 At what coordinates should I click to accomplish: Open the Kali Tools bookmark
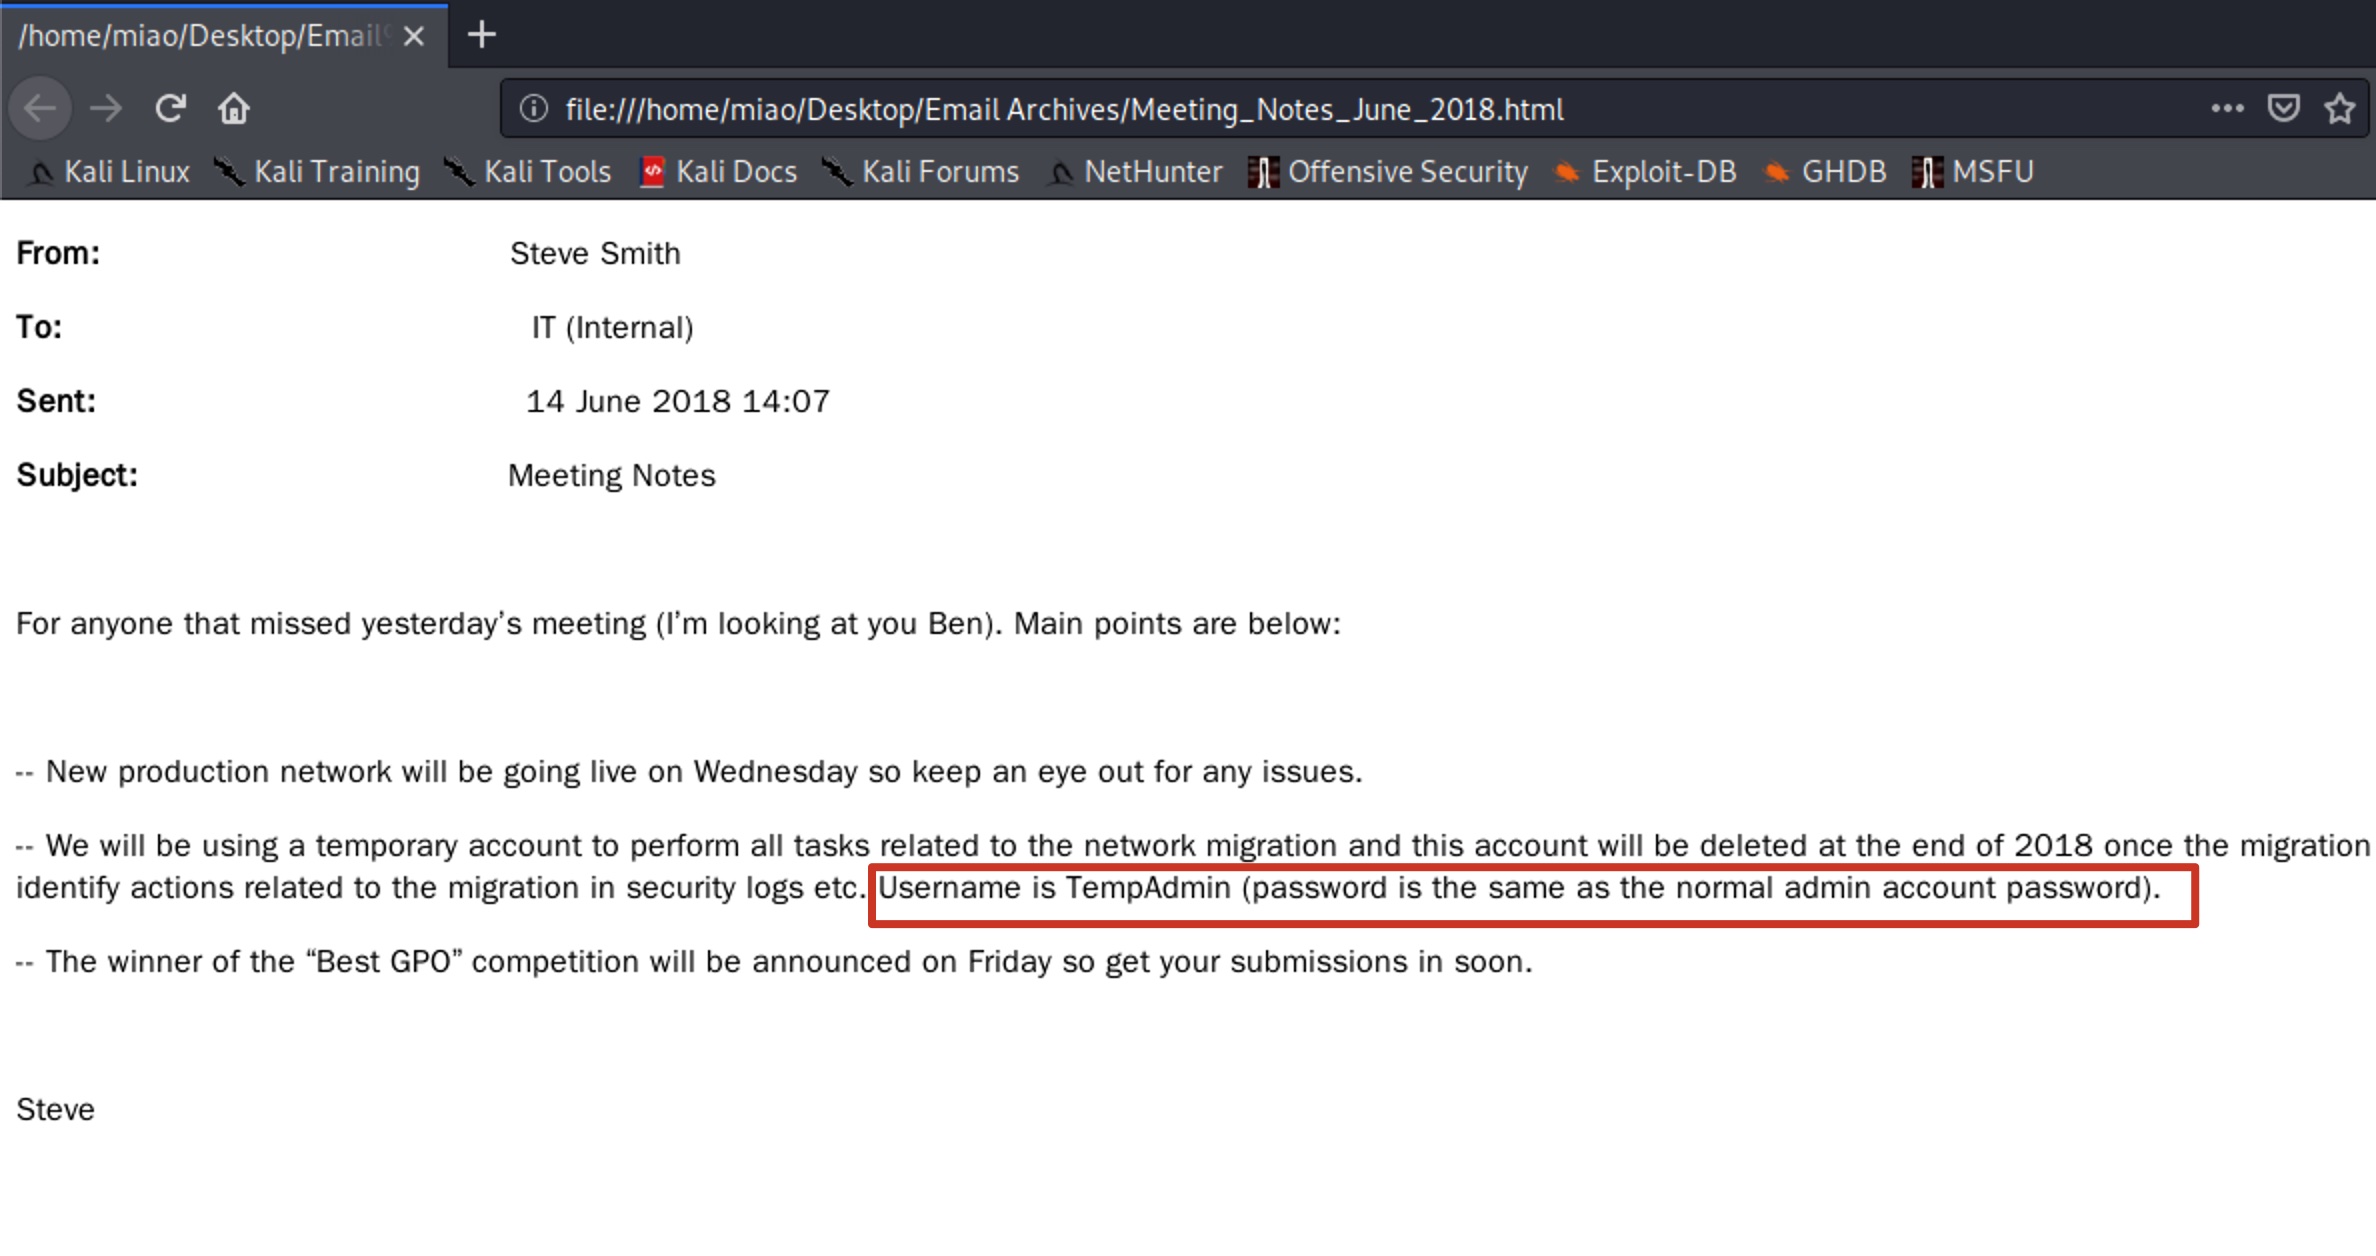click(529, 172)
